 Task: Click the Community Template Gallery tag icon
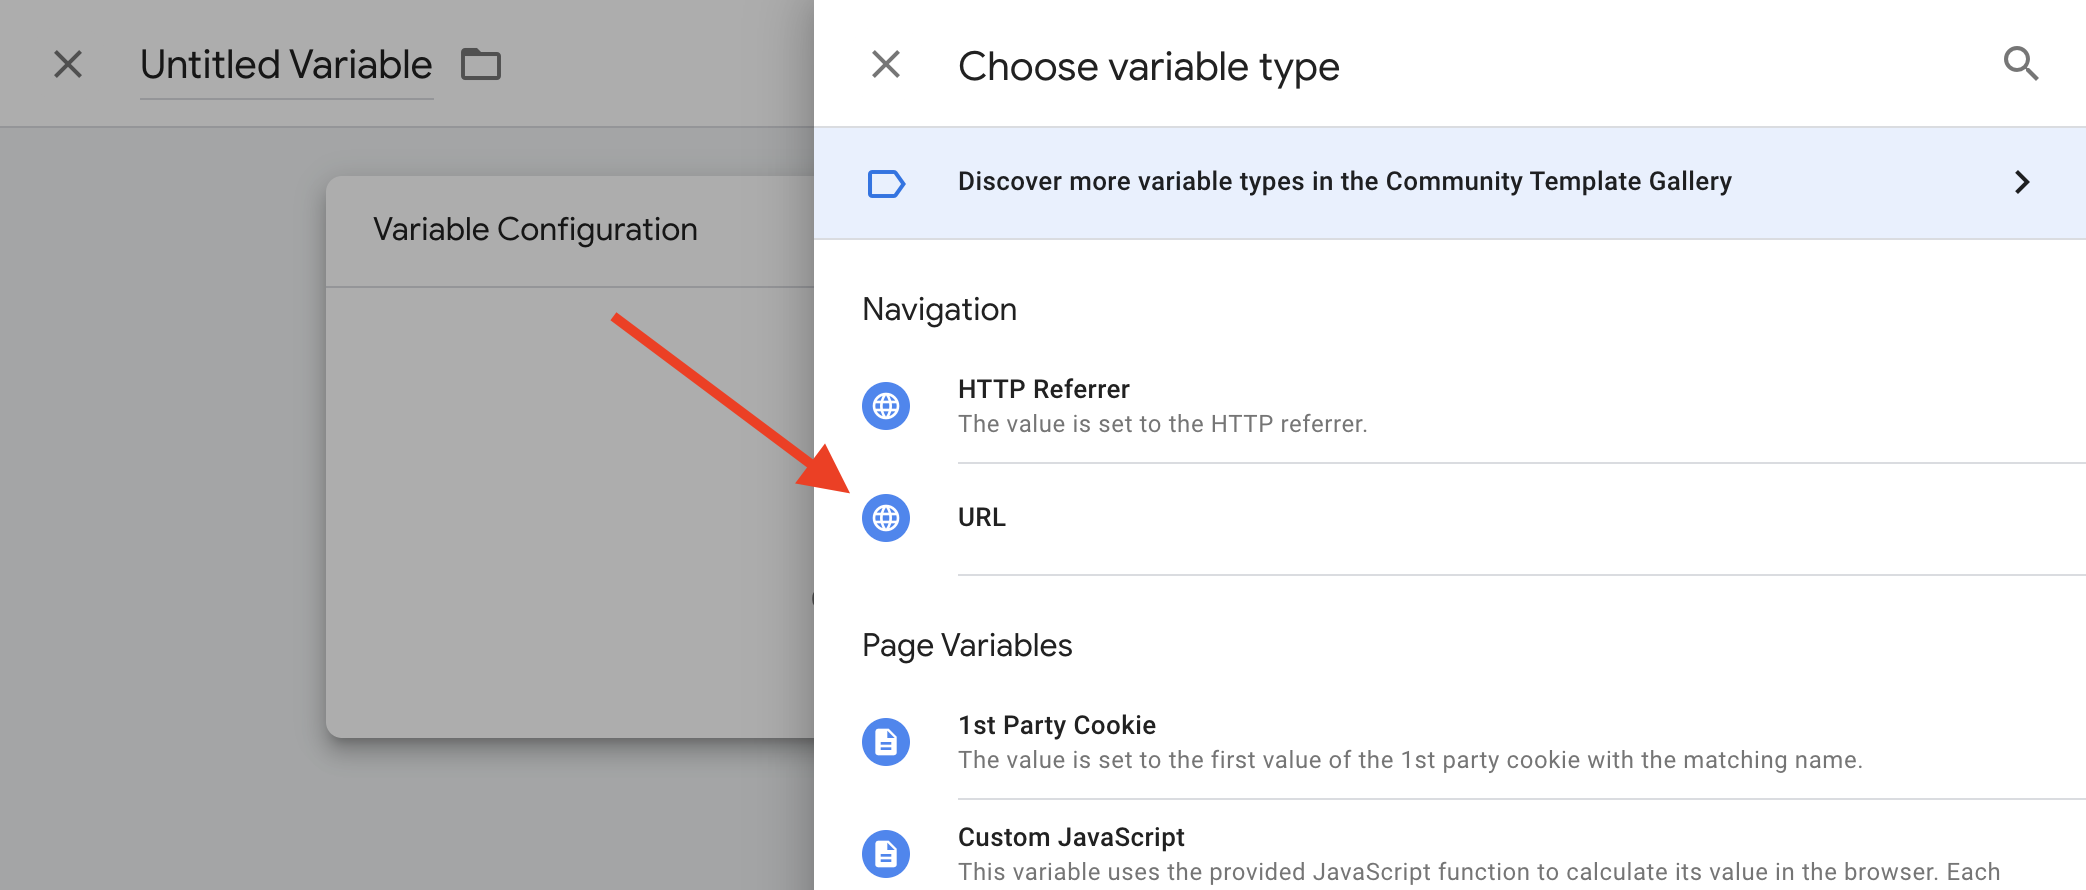(886, 183)
